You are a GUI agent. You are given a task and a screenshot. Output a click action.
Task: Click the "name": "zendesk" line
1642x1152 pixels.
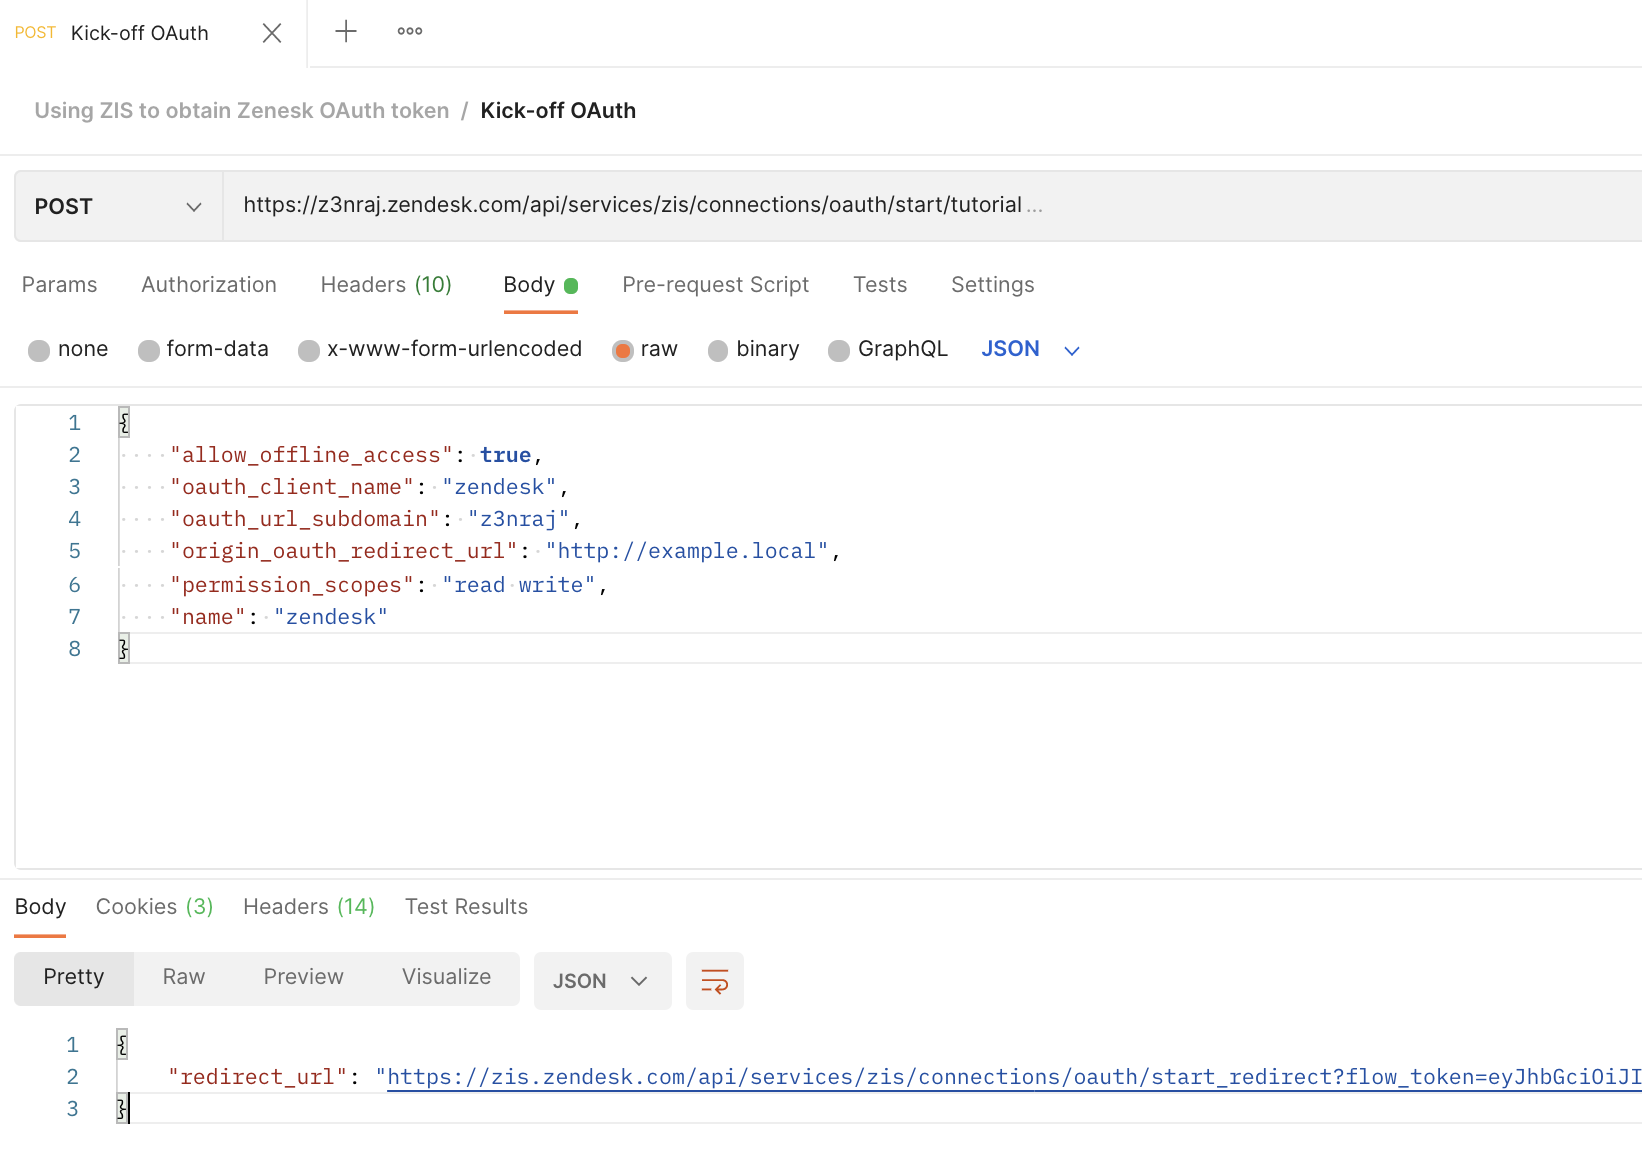coord(278,617)
